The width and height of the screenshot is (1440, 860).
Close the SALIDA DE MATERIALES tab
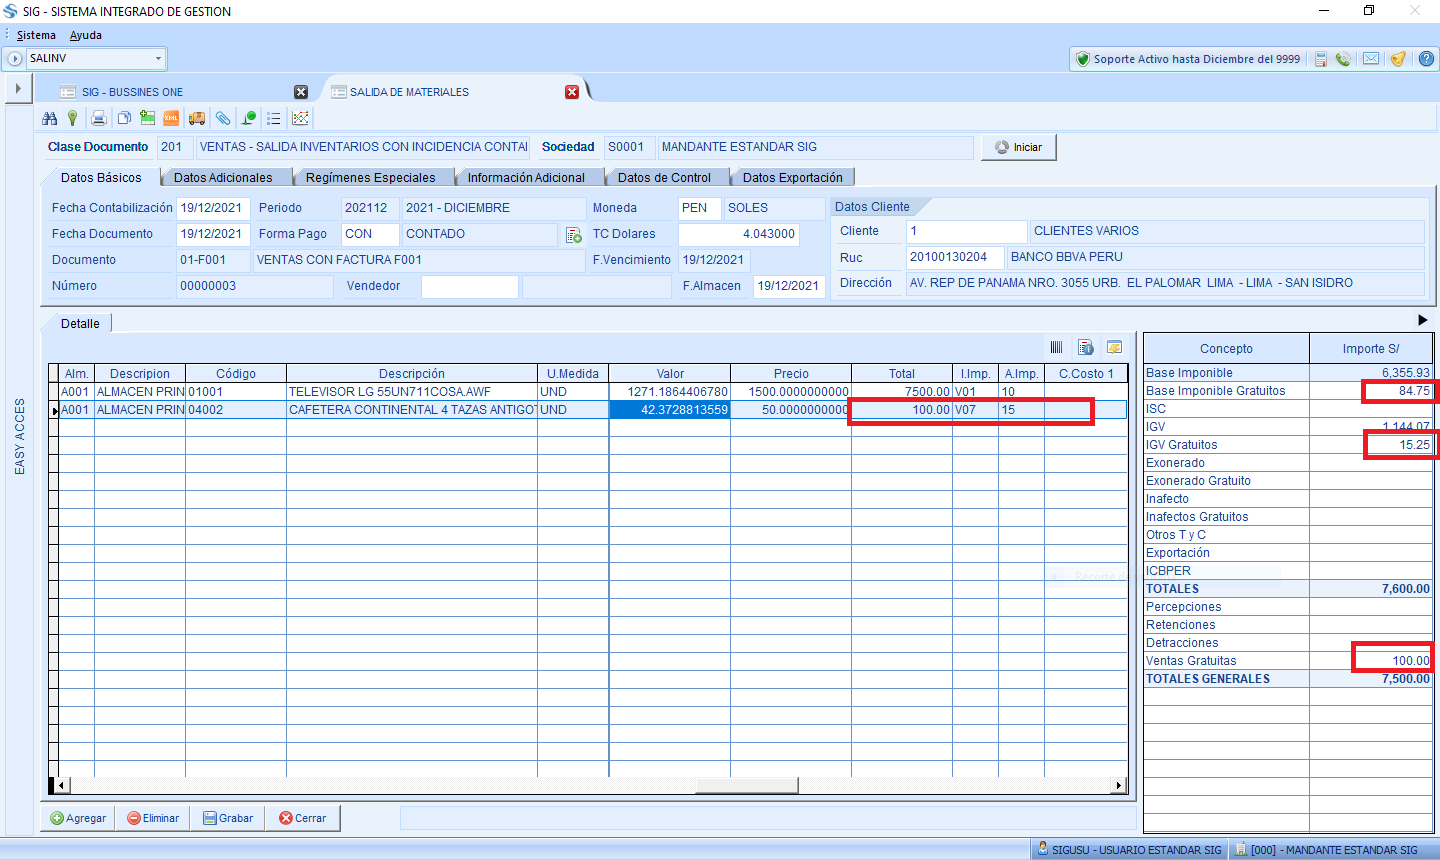(572, 92)
